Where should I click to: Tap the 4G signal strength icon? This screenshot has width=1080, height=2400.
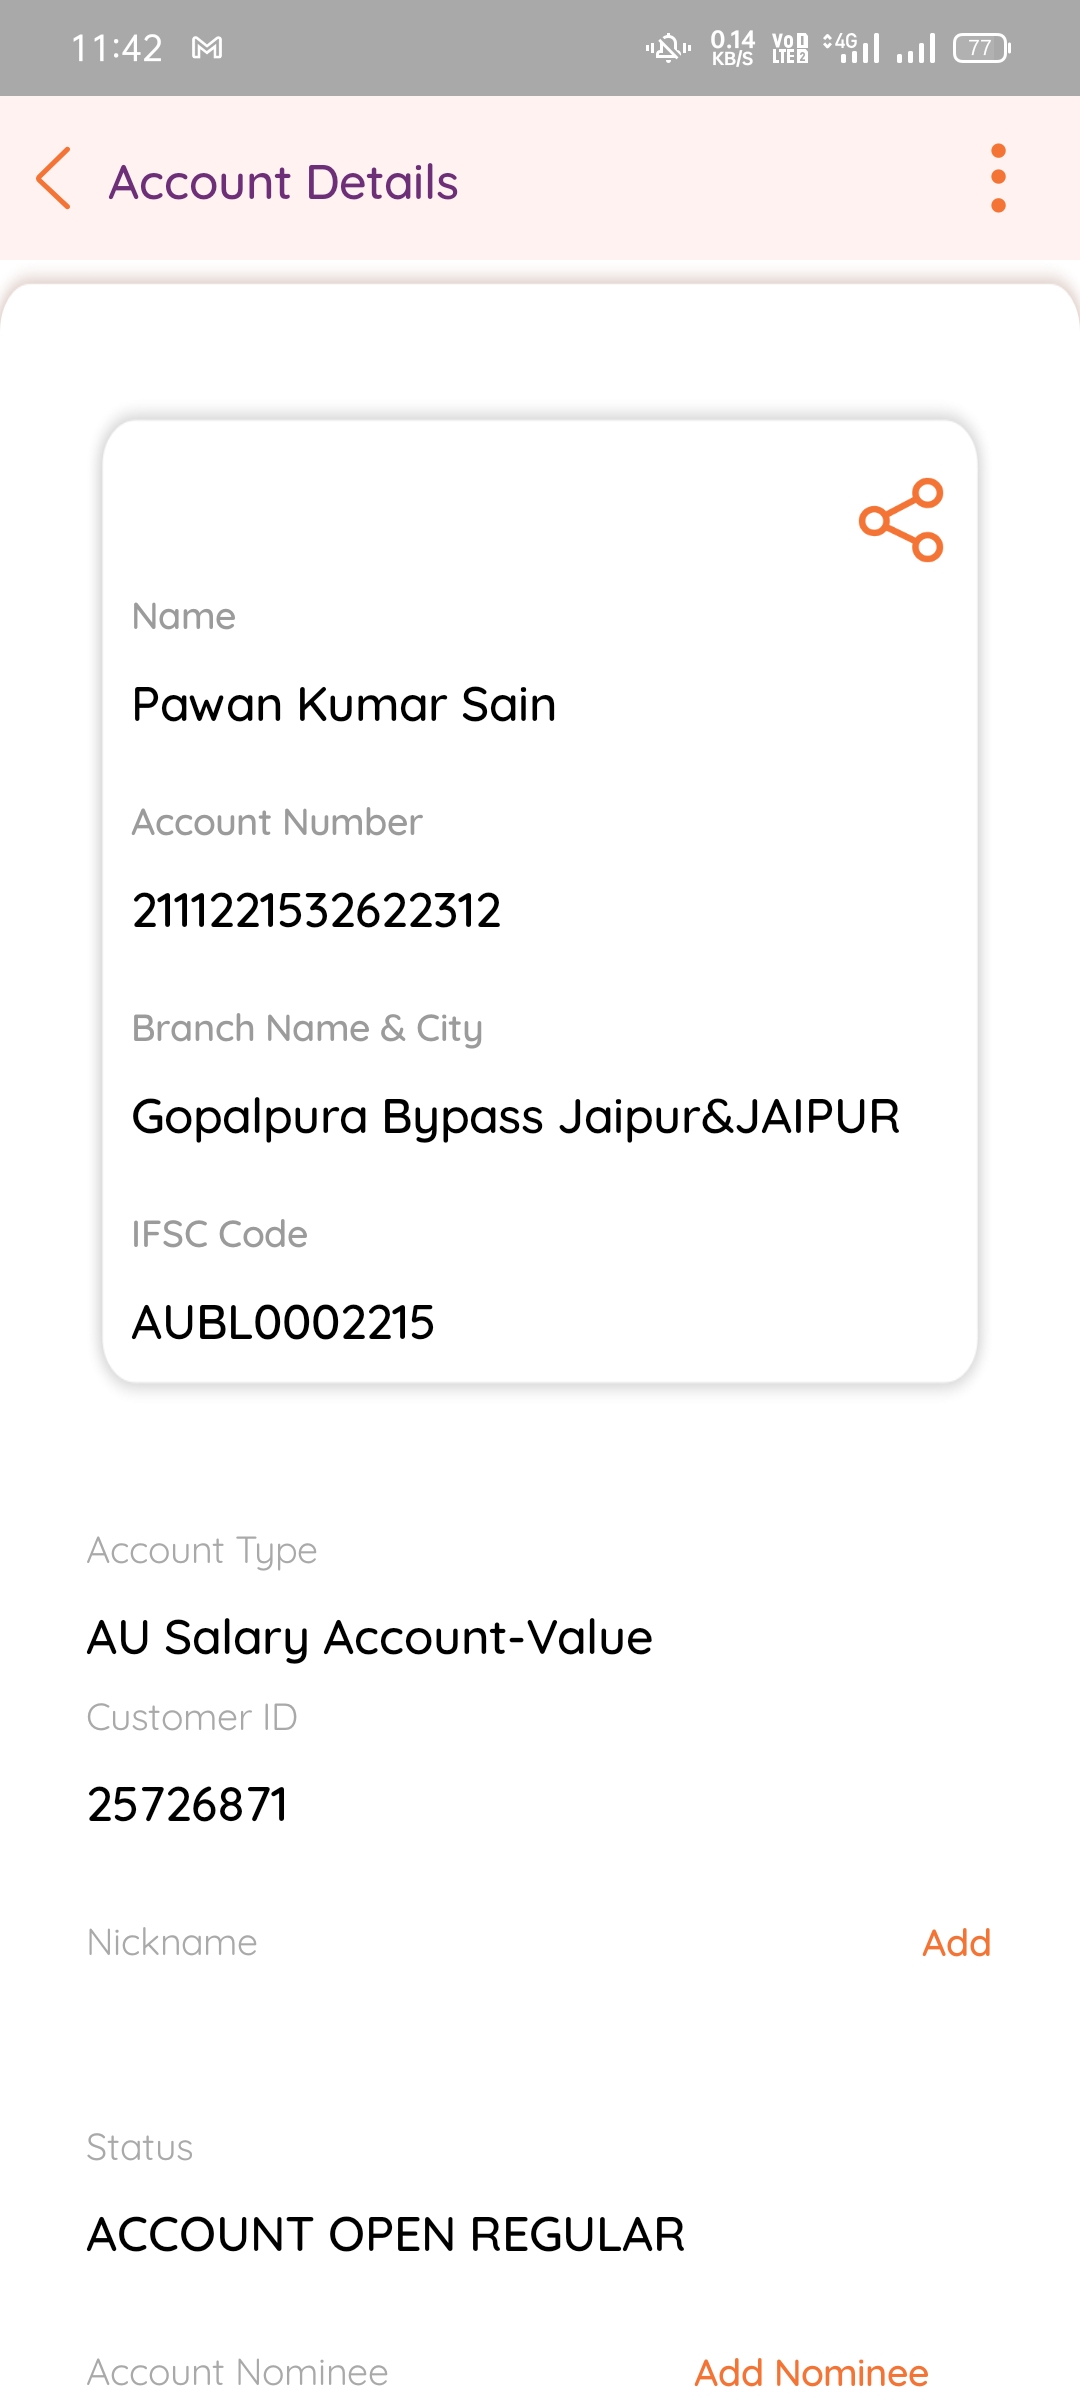pyautogui.click(x=852, y=48)
